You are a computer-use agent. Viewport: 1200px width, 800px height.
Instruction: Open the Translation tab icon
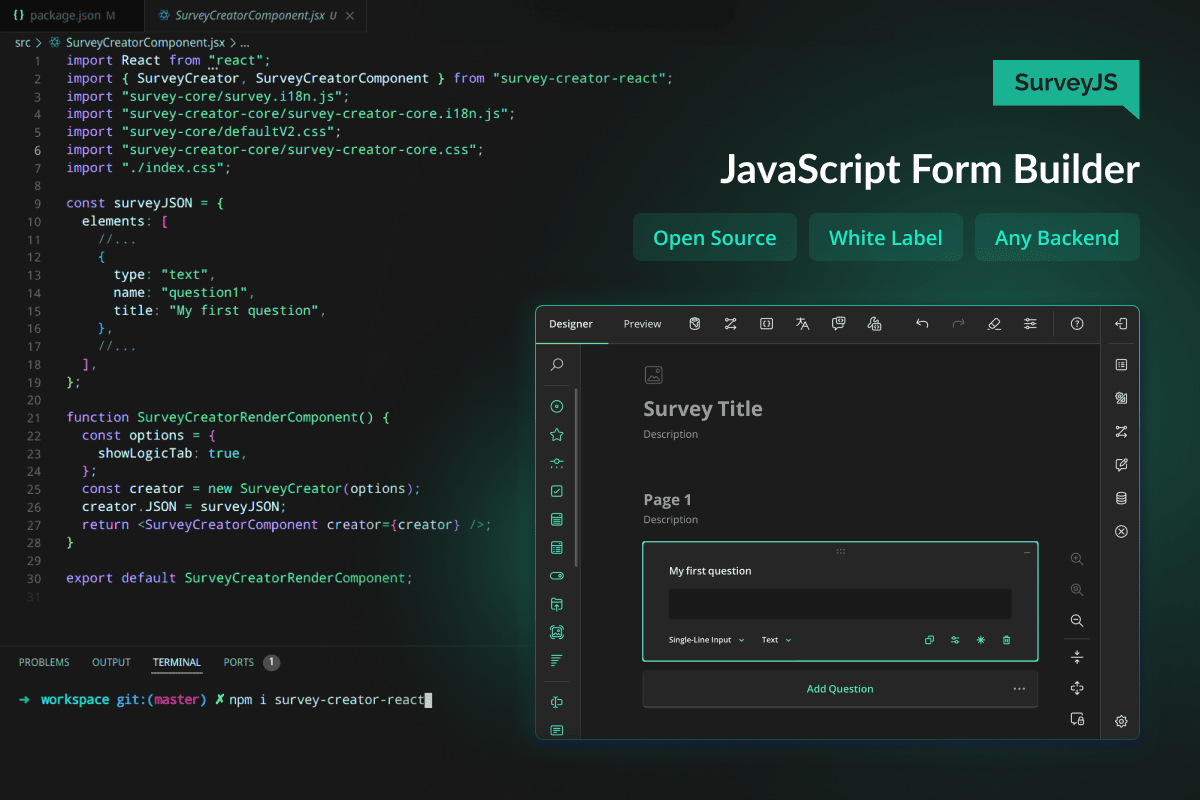(802, 324)
